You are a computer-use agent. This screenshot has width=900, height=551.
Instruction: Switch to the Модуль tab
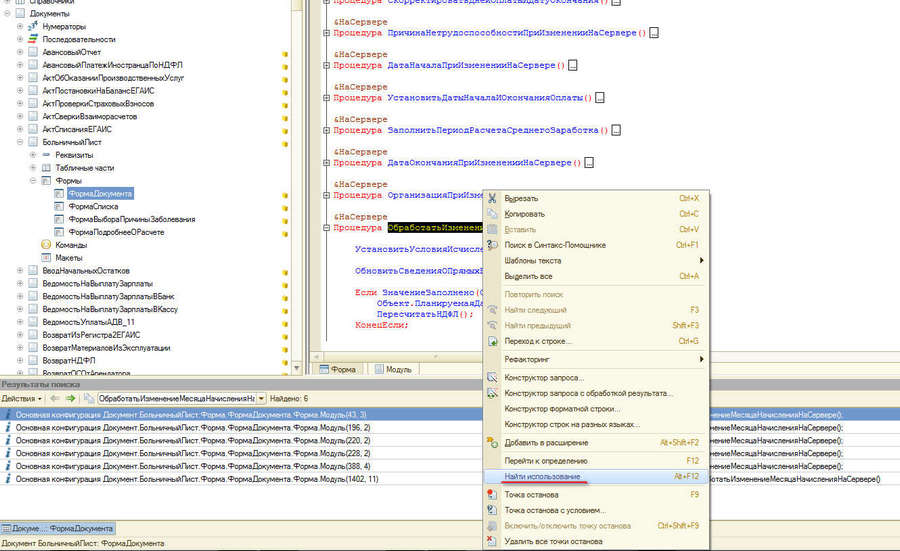pyautogui.click(x=397, y=369)
